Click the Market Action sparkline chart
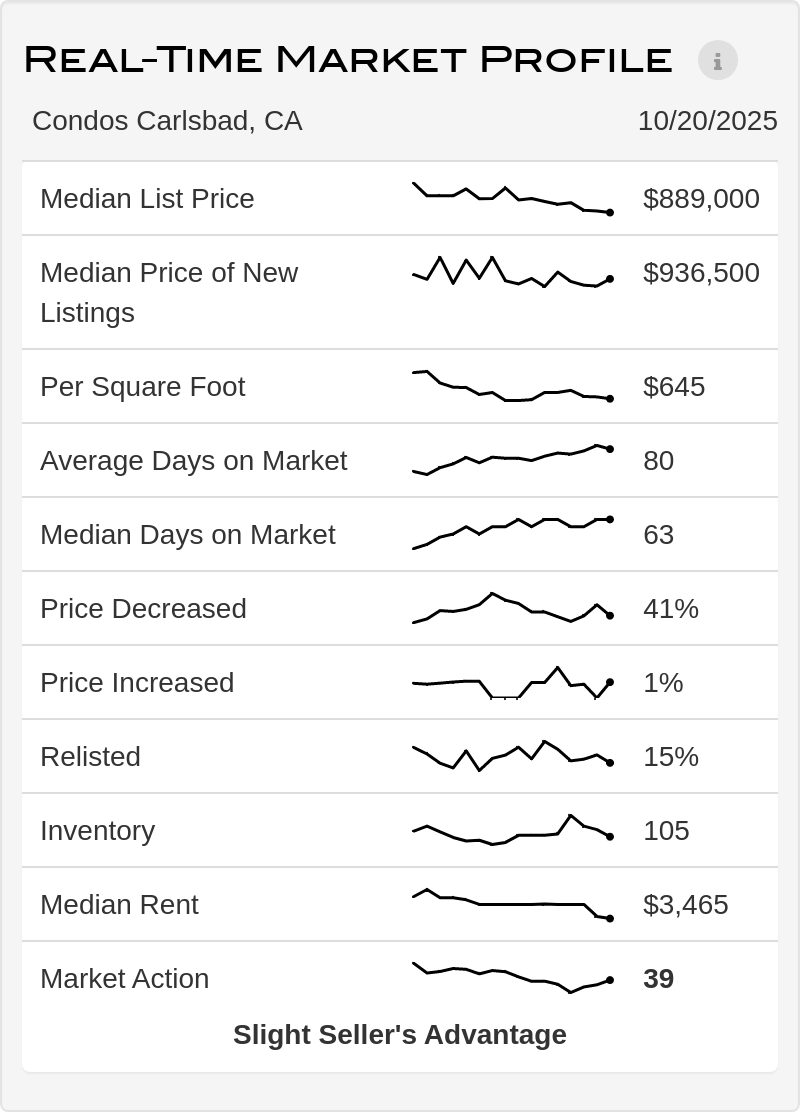The image size is (800, 1112). pos(512,977)
